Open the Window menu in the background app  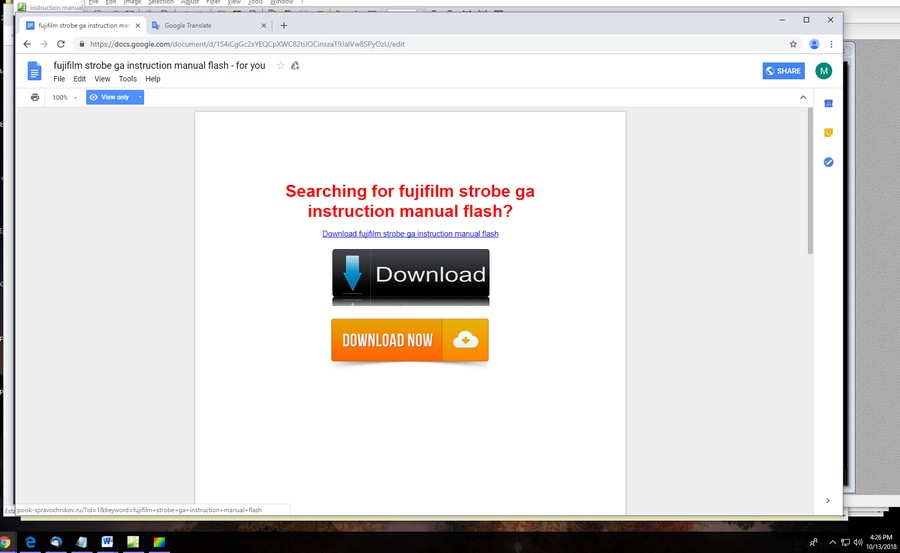click(x=281, y=2)
